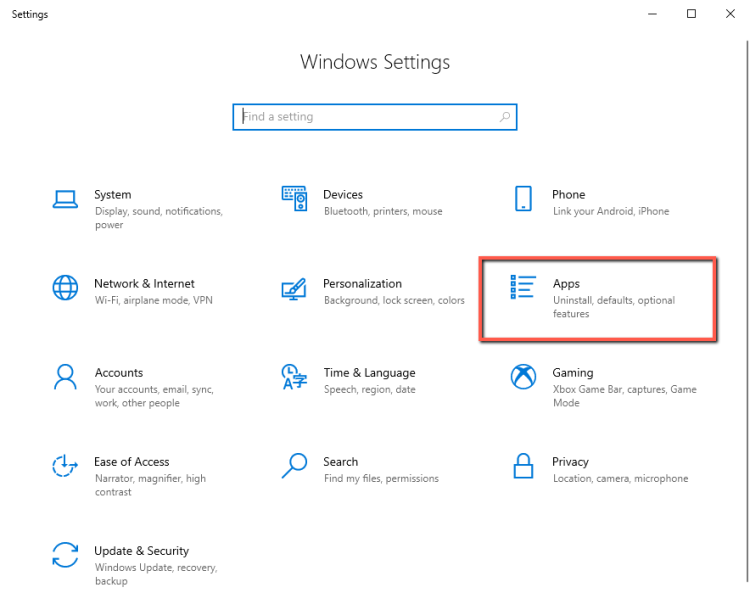
Task: Click the Gaming Xbox icon
Action: pyautogui.click(x=523, y=377)
